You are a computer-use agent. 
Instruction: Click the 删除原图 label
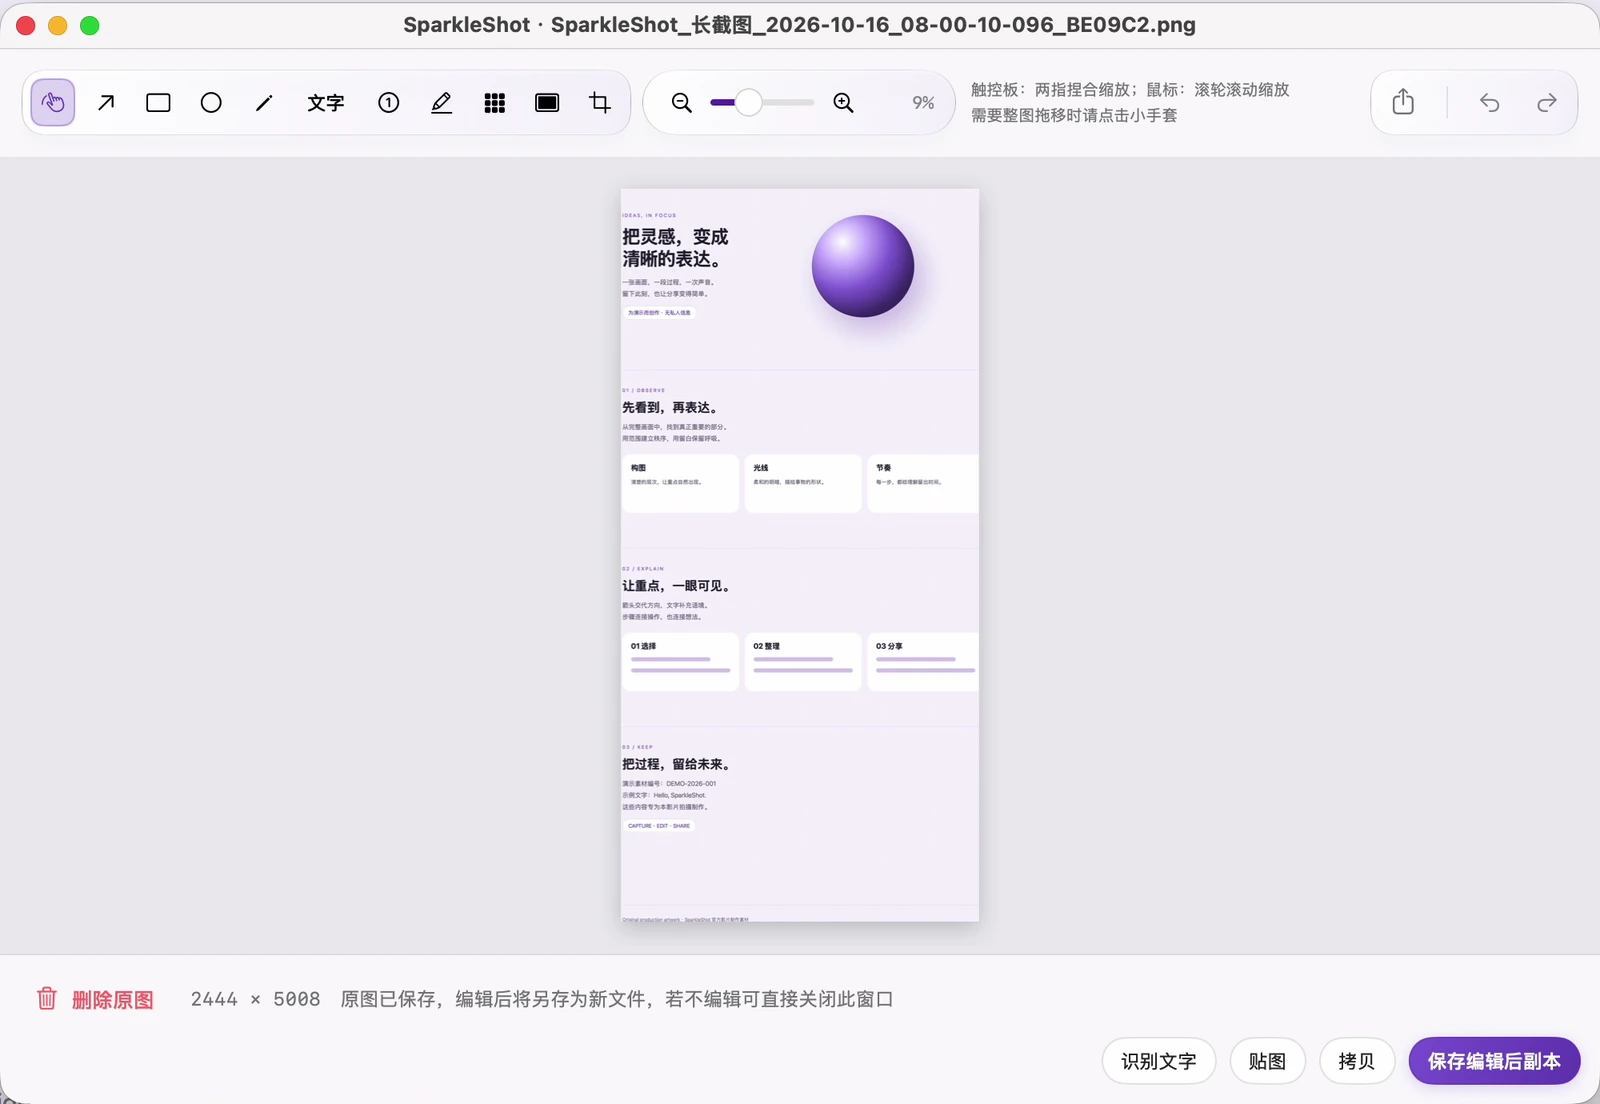113,999
